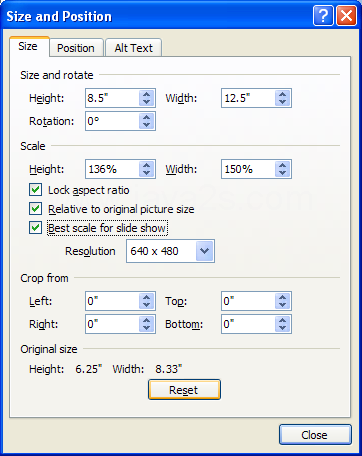Open the Resolution dropdown arrow
Screen dimensions: 362x456
[x=204, y=251]
